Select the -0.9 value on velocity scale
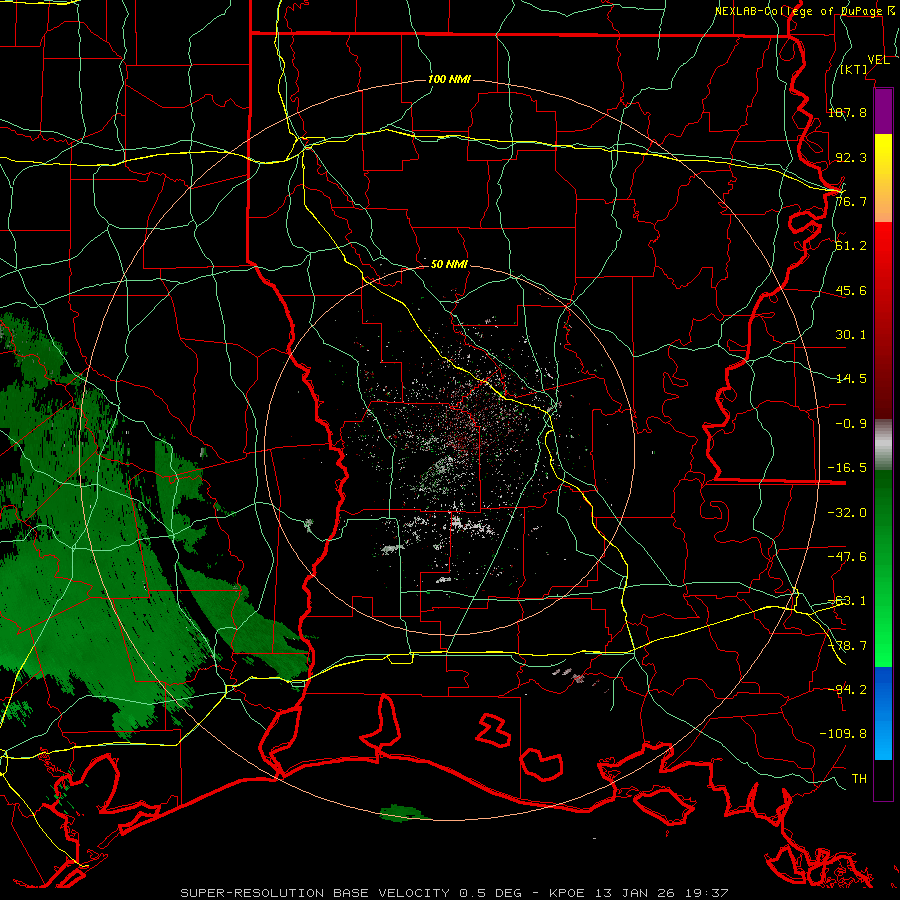Screen dimensions: 900x900 point(851,424)
